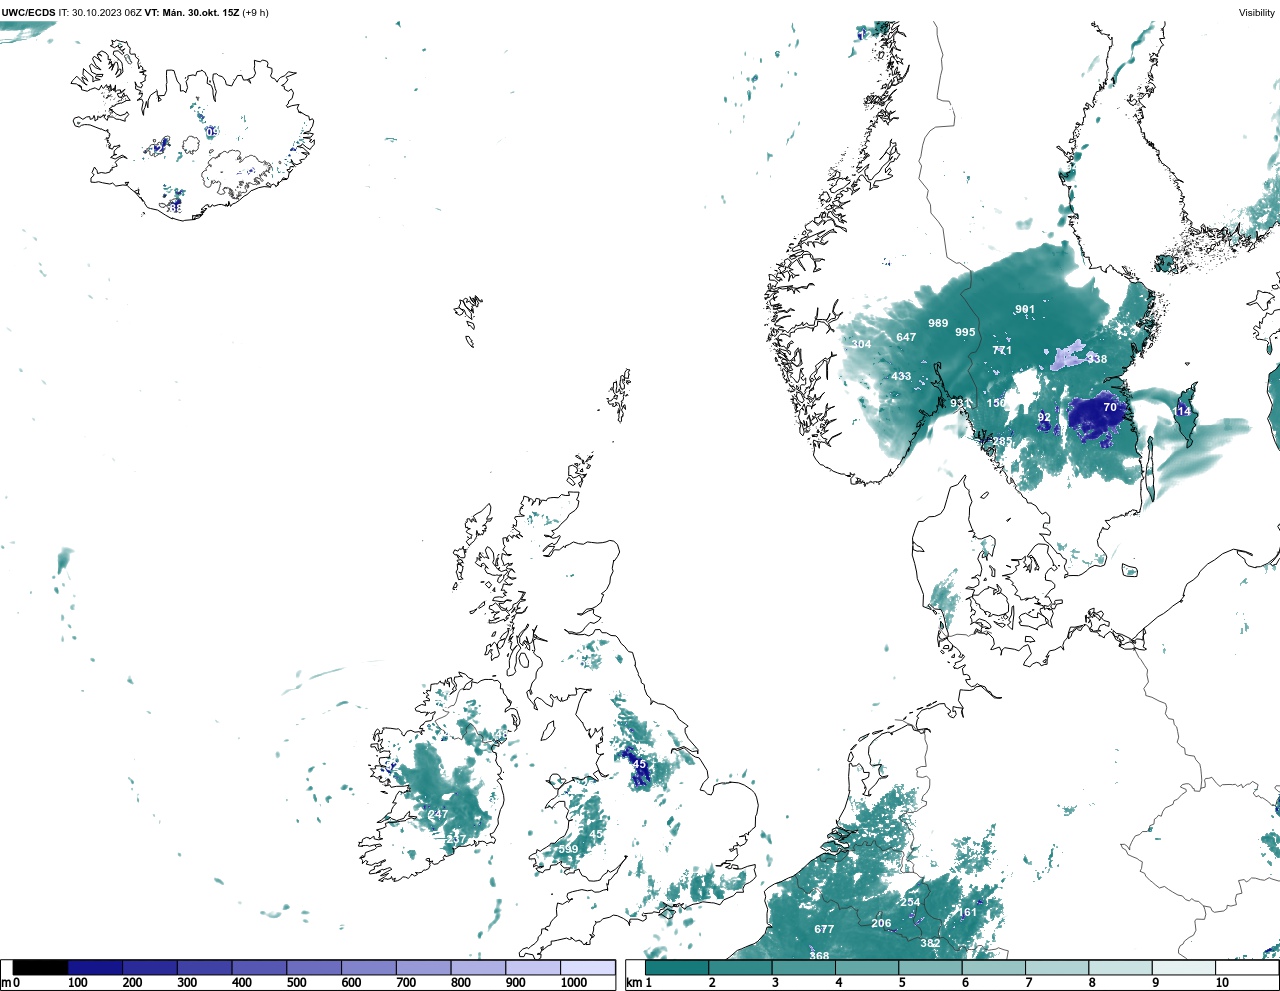
Task: Click the '150' visibility value on map
Action: coord(996,403)
